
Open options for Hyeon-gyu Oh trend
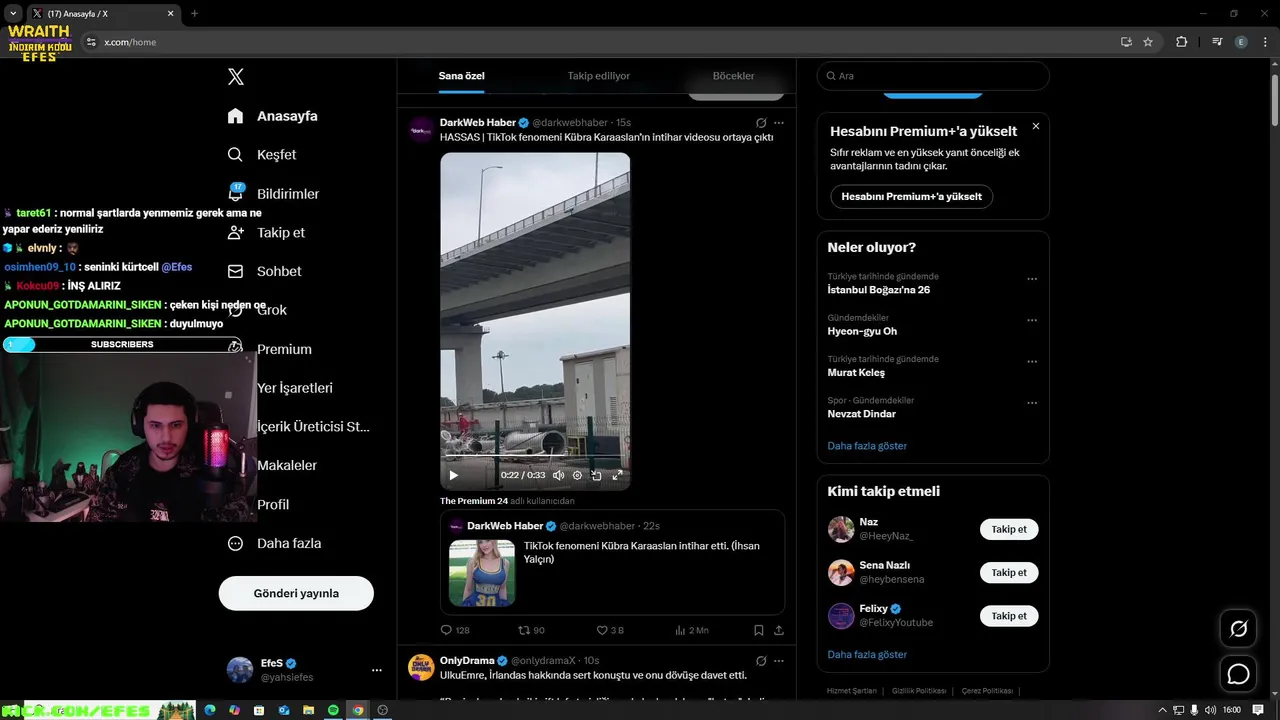tap(1032, 320)
